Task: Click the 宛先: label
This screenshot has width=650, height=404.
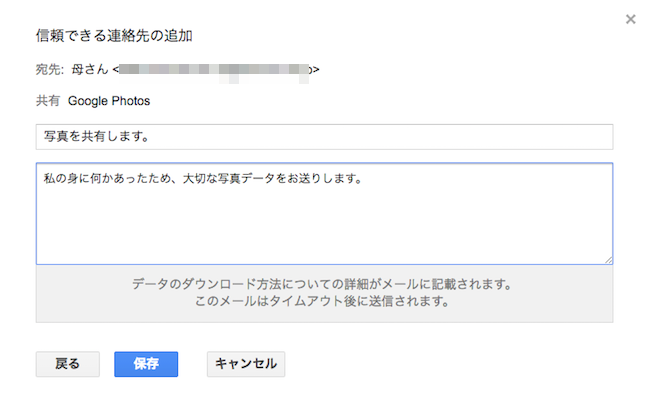Action: click(x=50, y=69)
